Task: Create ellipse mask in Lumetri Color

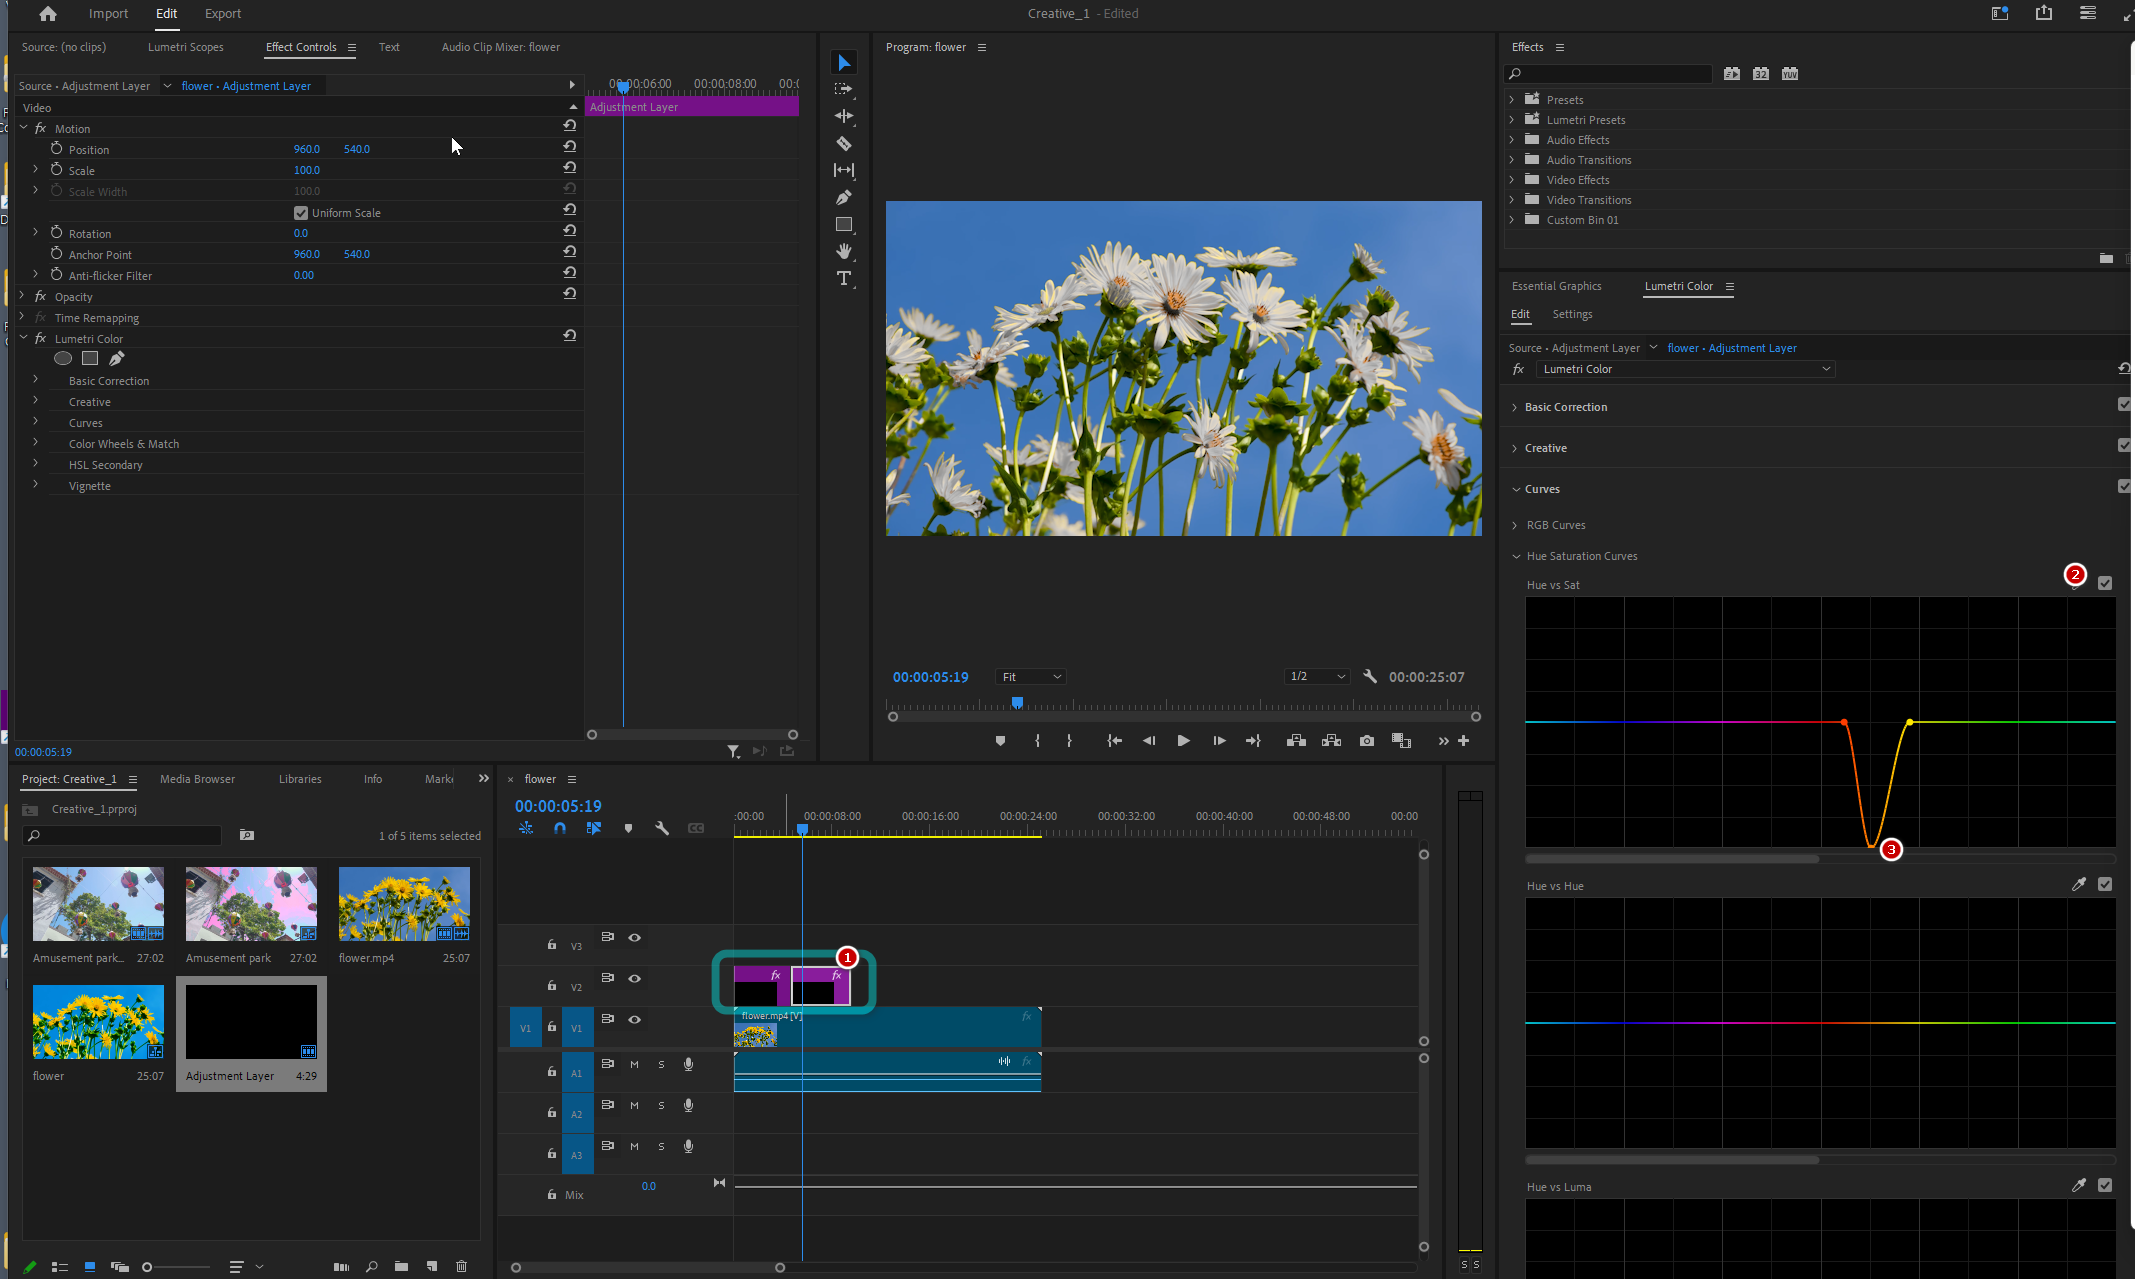Action: pos(63,358)
